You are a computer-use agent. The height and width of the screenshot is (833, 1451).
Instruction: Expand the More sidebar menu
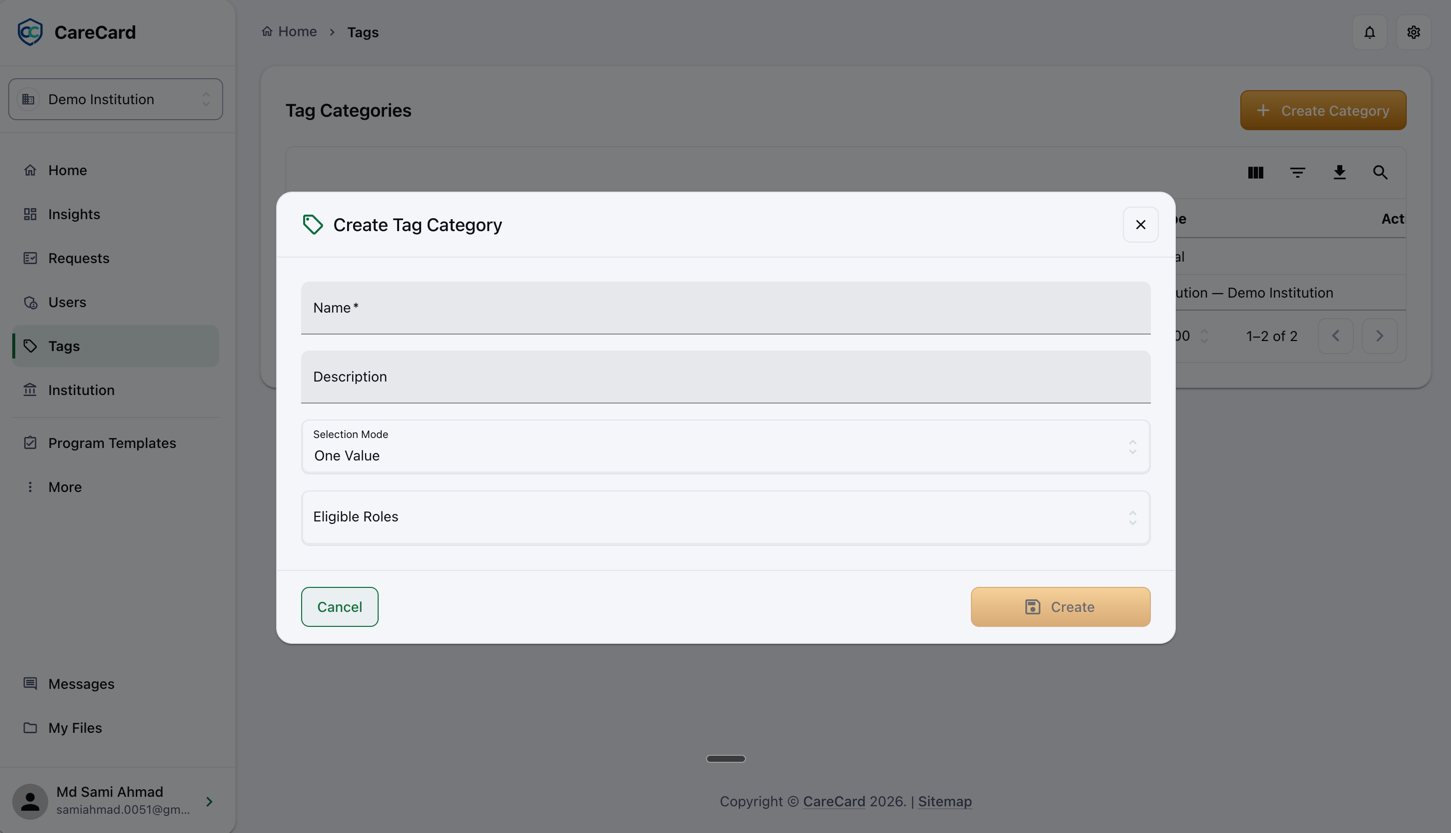pos(116,487)
